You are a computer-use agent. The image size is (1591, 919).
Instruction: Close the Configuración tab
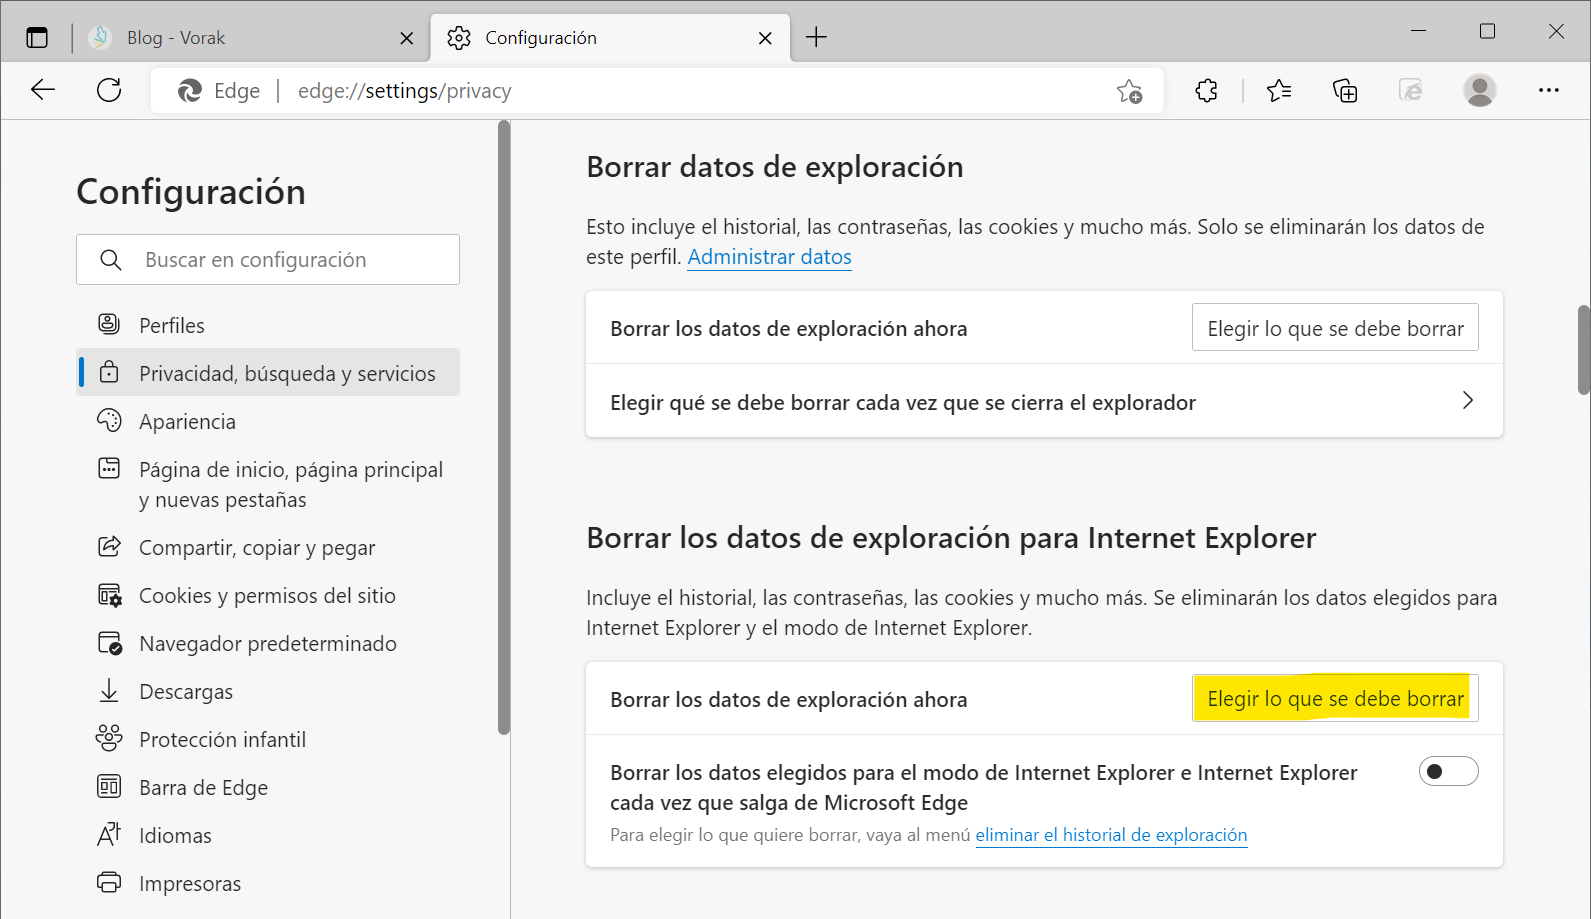(x=765, y=38)
